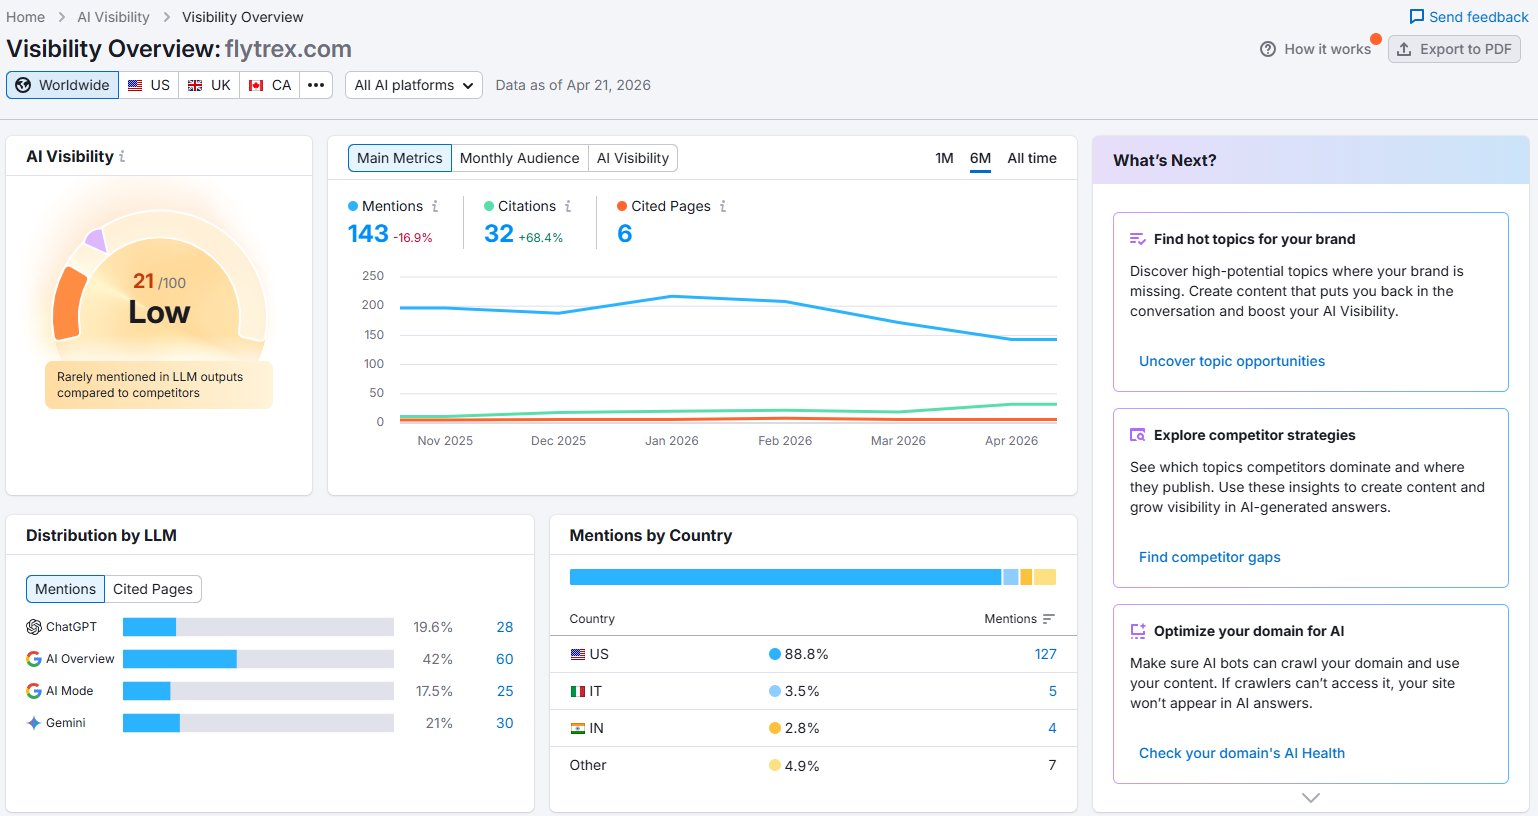Select the US country tab
The image size is (1538, 816).
click(149, 85)
